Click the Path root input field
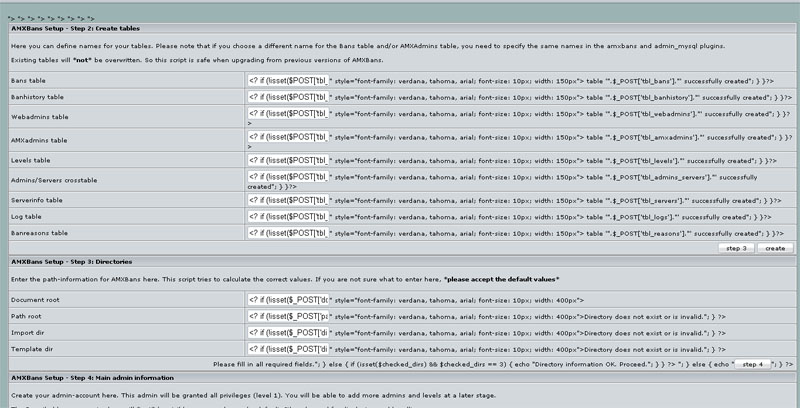Viewport: 800px width, 408px height. (288, 316)
